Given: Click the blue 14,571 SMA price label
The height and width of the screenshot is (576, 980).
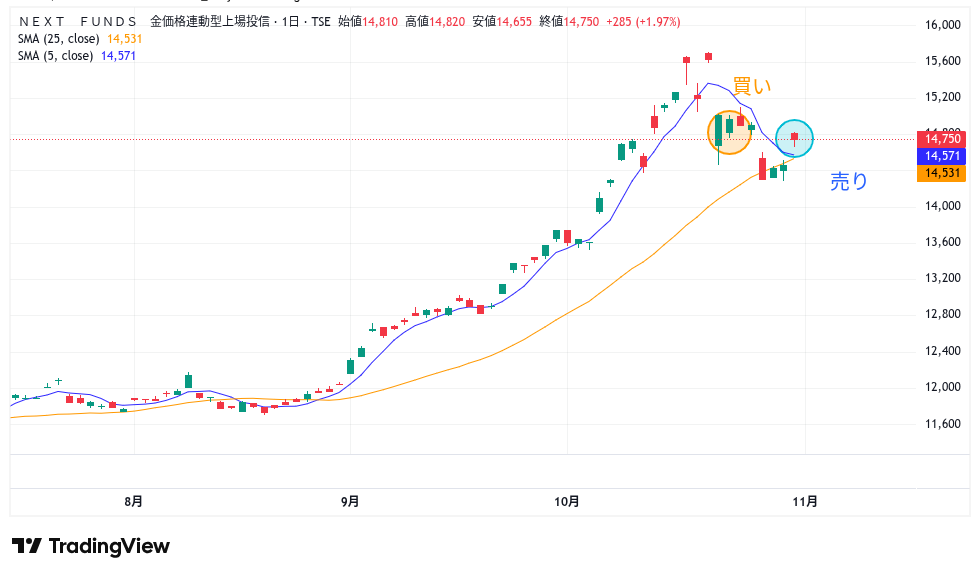Looking at the screenshot, I should tap(942, 156).
